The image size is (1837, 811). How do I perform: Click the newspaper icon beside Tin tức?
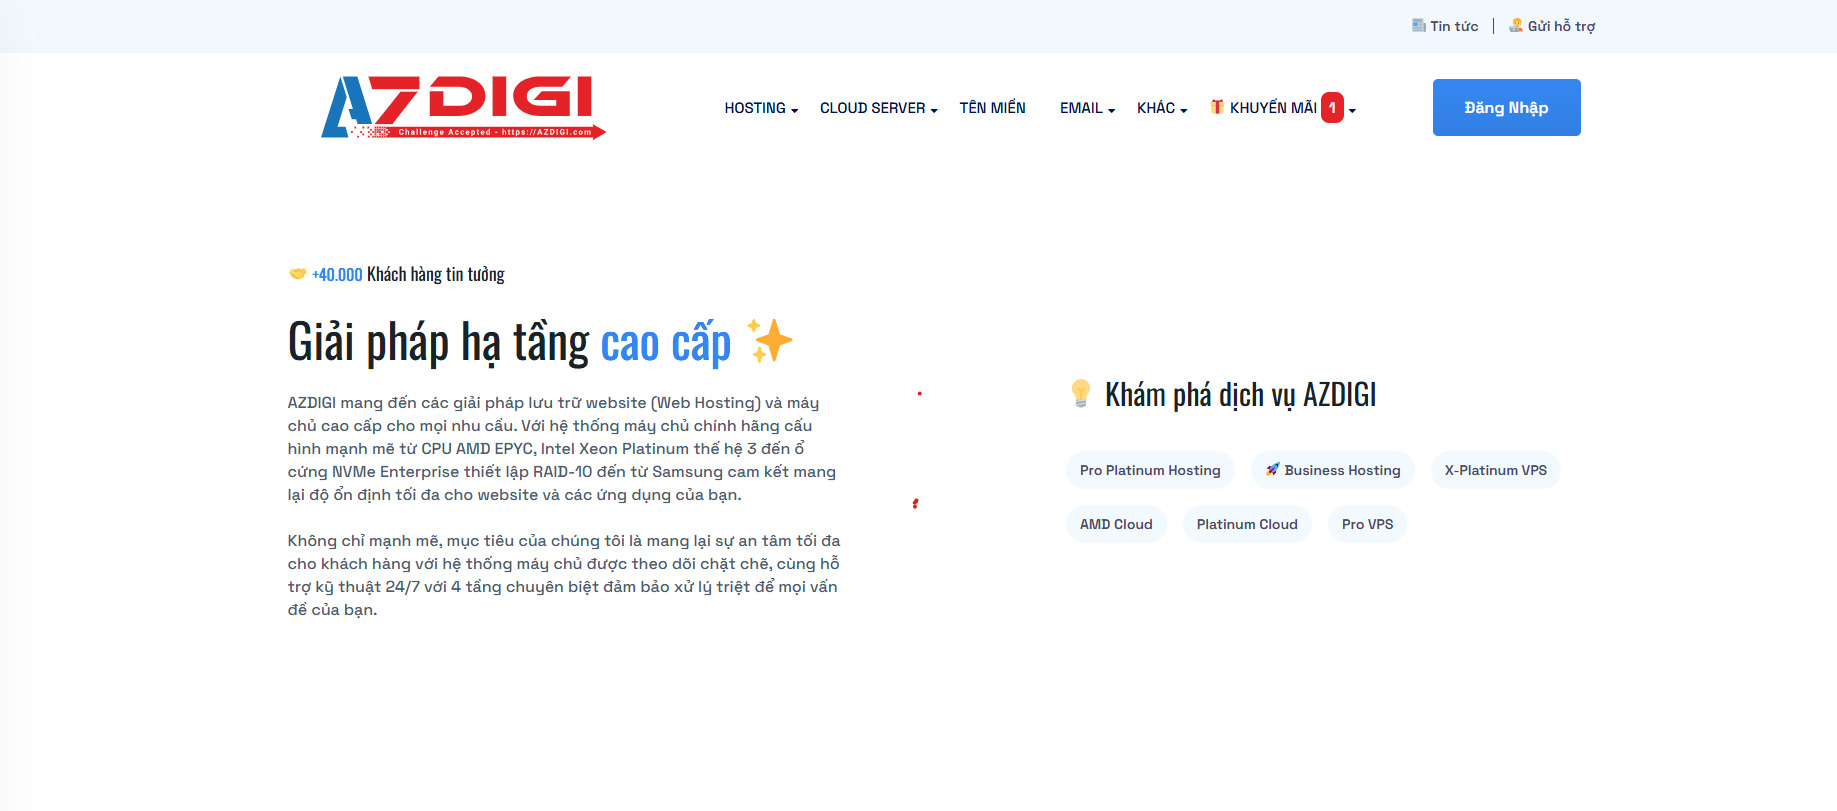tap(1418, 25)
